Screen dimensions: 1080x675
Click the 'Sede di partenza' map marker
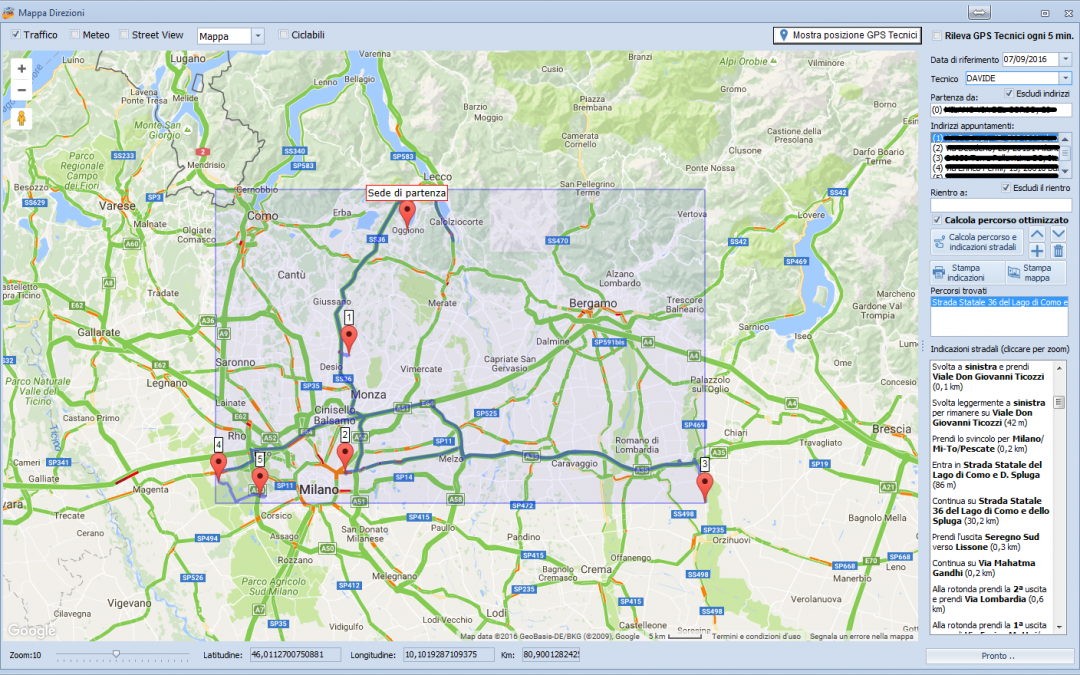(407, 214)
